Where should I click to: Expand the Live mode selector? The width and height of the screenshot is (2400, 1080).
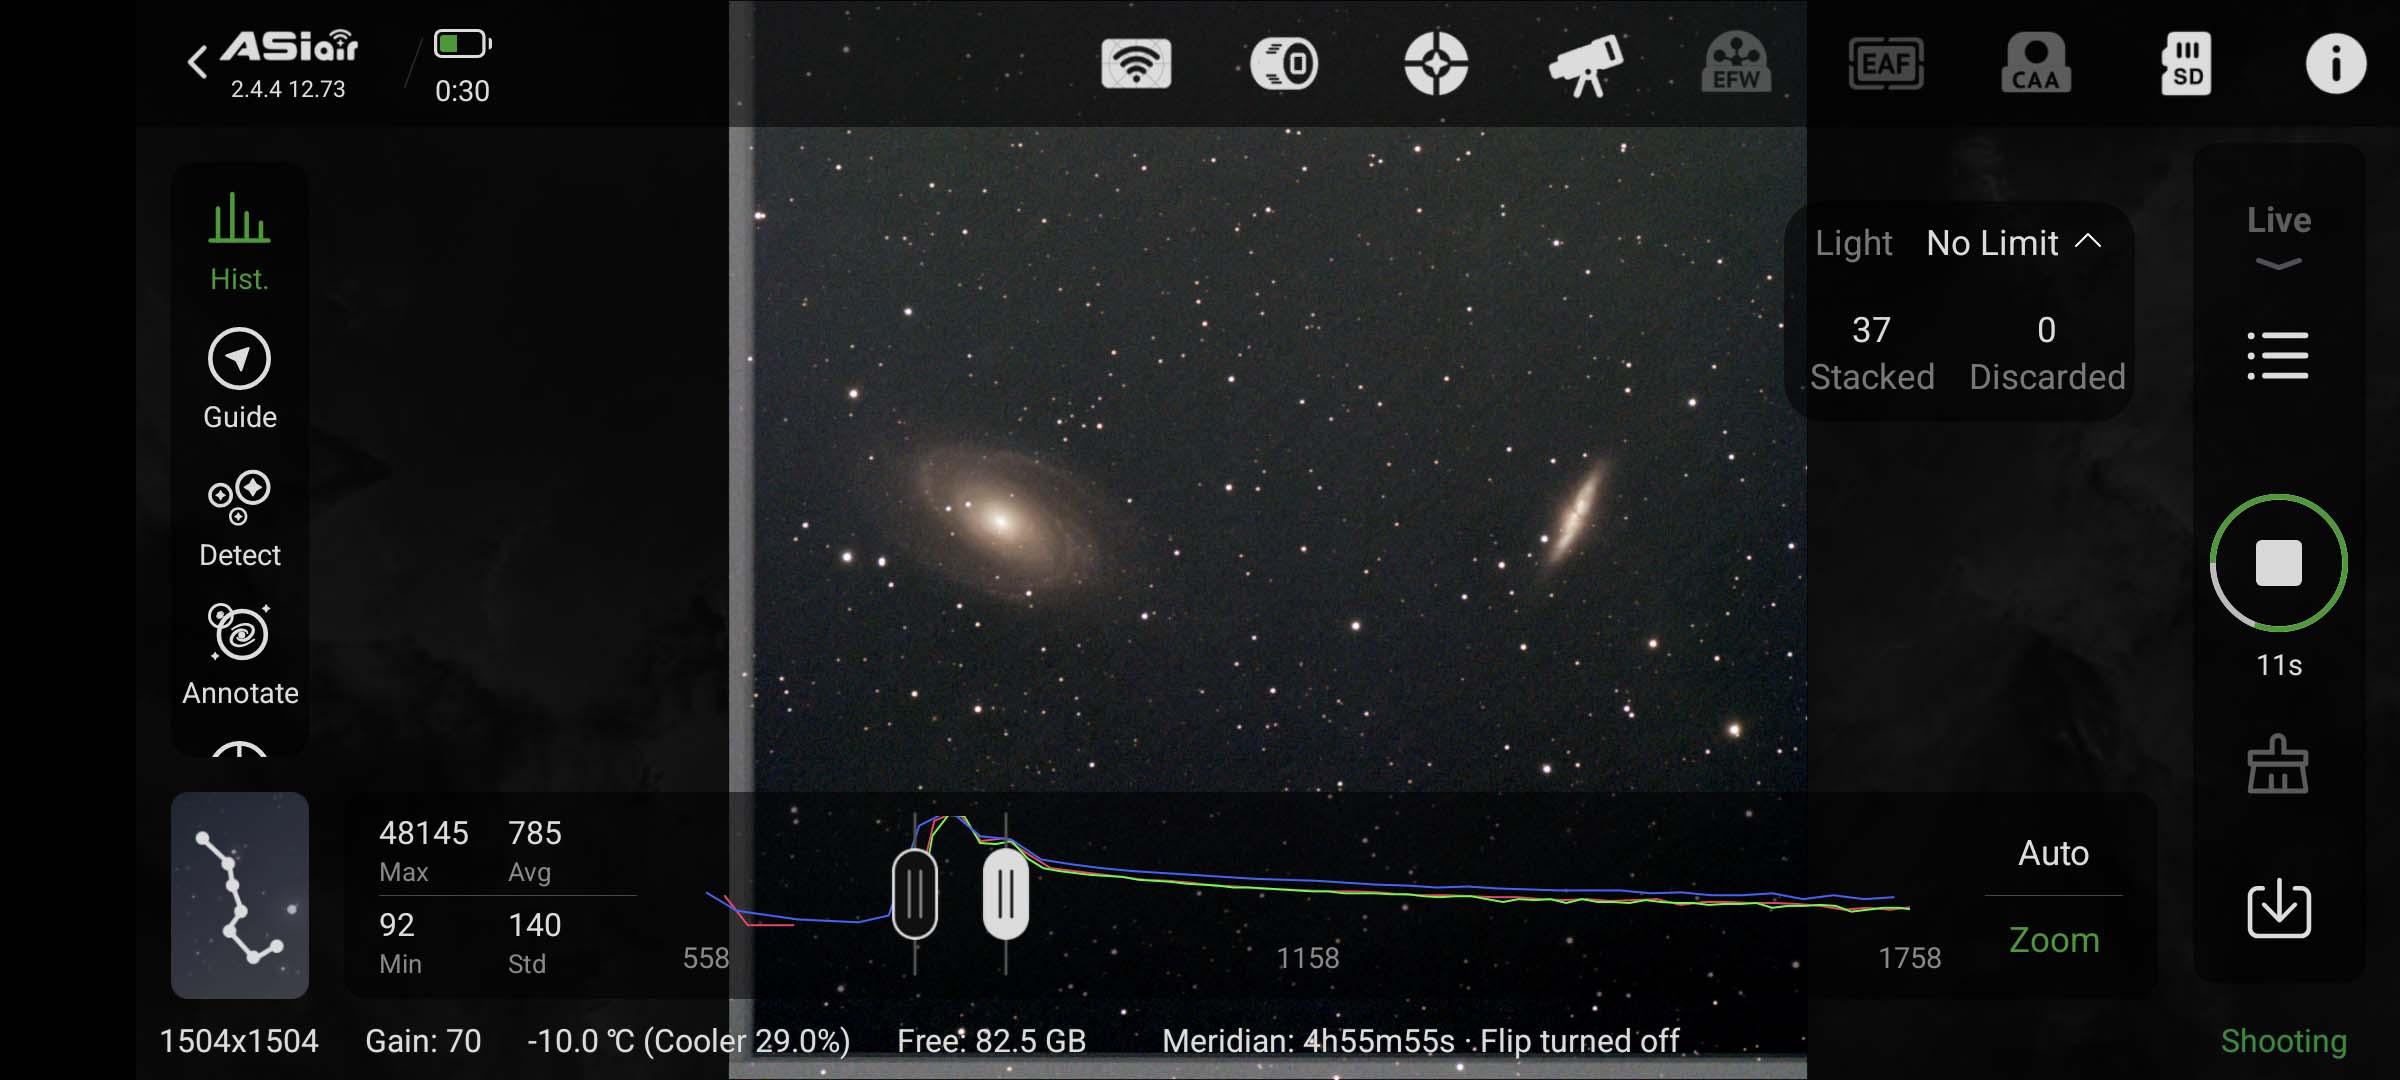[2278, 236]
